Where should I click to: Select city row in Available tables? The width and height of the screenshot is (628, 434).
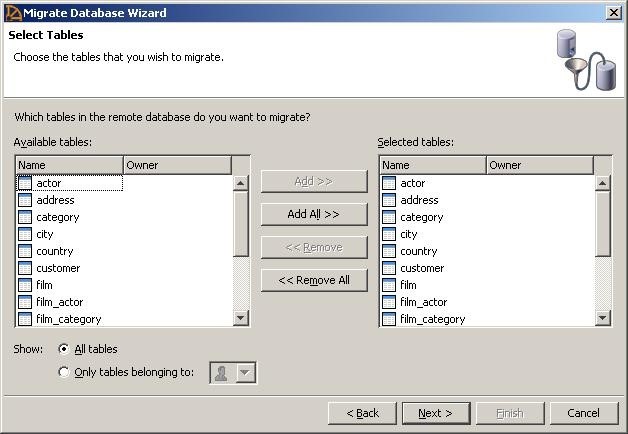pos(44,234)
